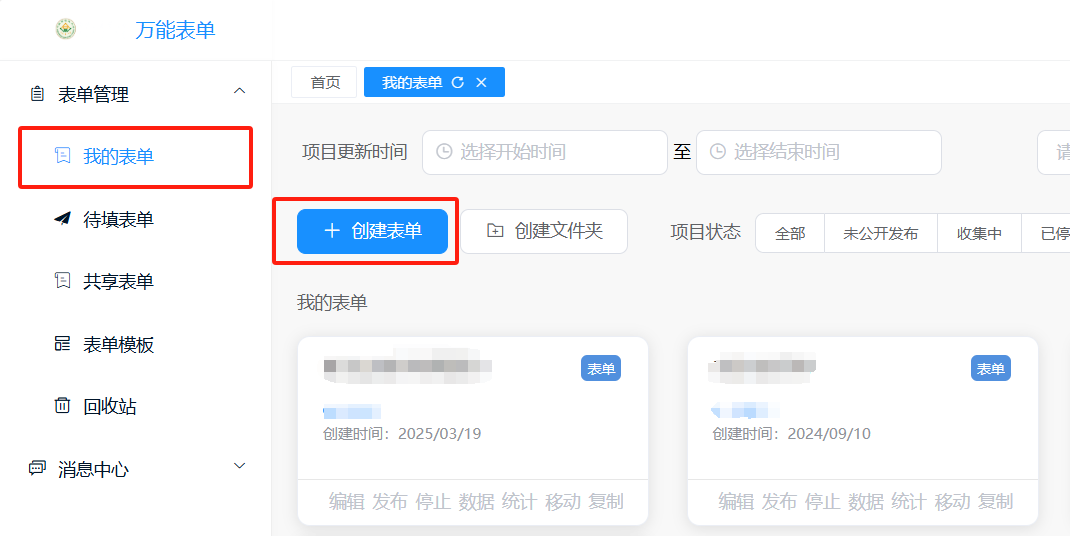Click 编辑 on the 2024/09/10 form card
Viewport: 1070px width, 536px height.
click(736, 502)
